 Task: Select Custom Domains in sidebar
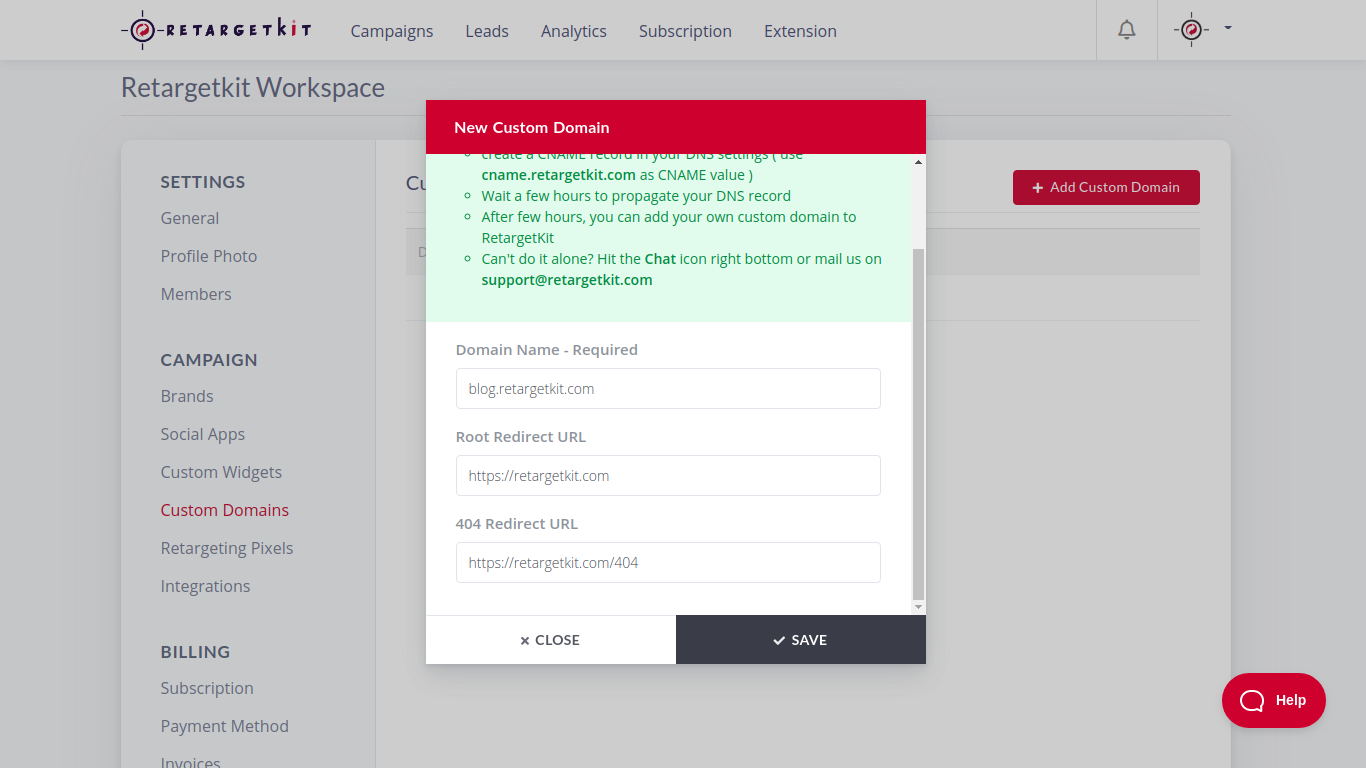pos(225,510)
